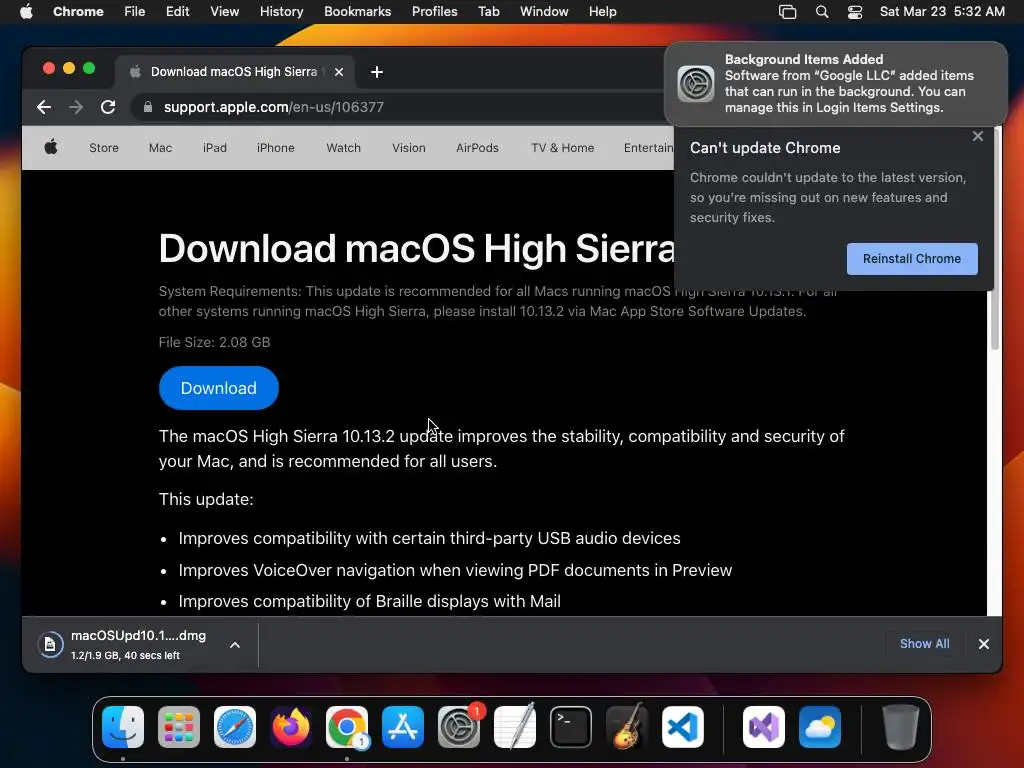Open the View menu
1024x768 pixels.
click(x=224, y=11)
